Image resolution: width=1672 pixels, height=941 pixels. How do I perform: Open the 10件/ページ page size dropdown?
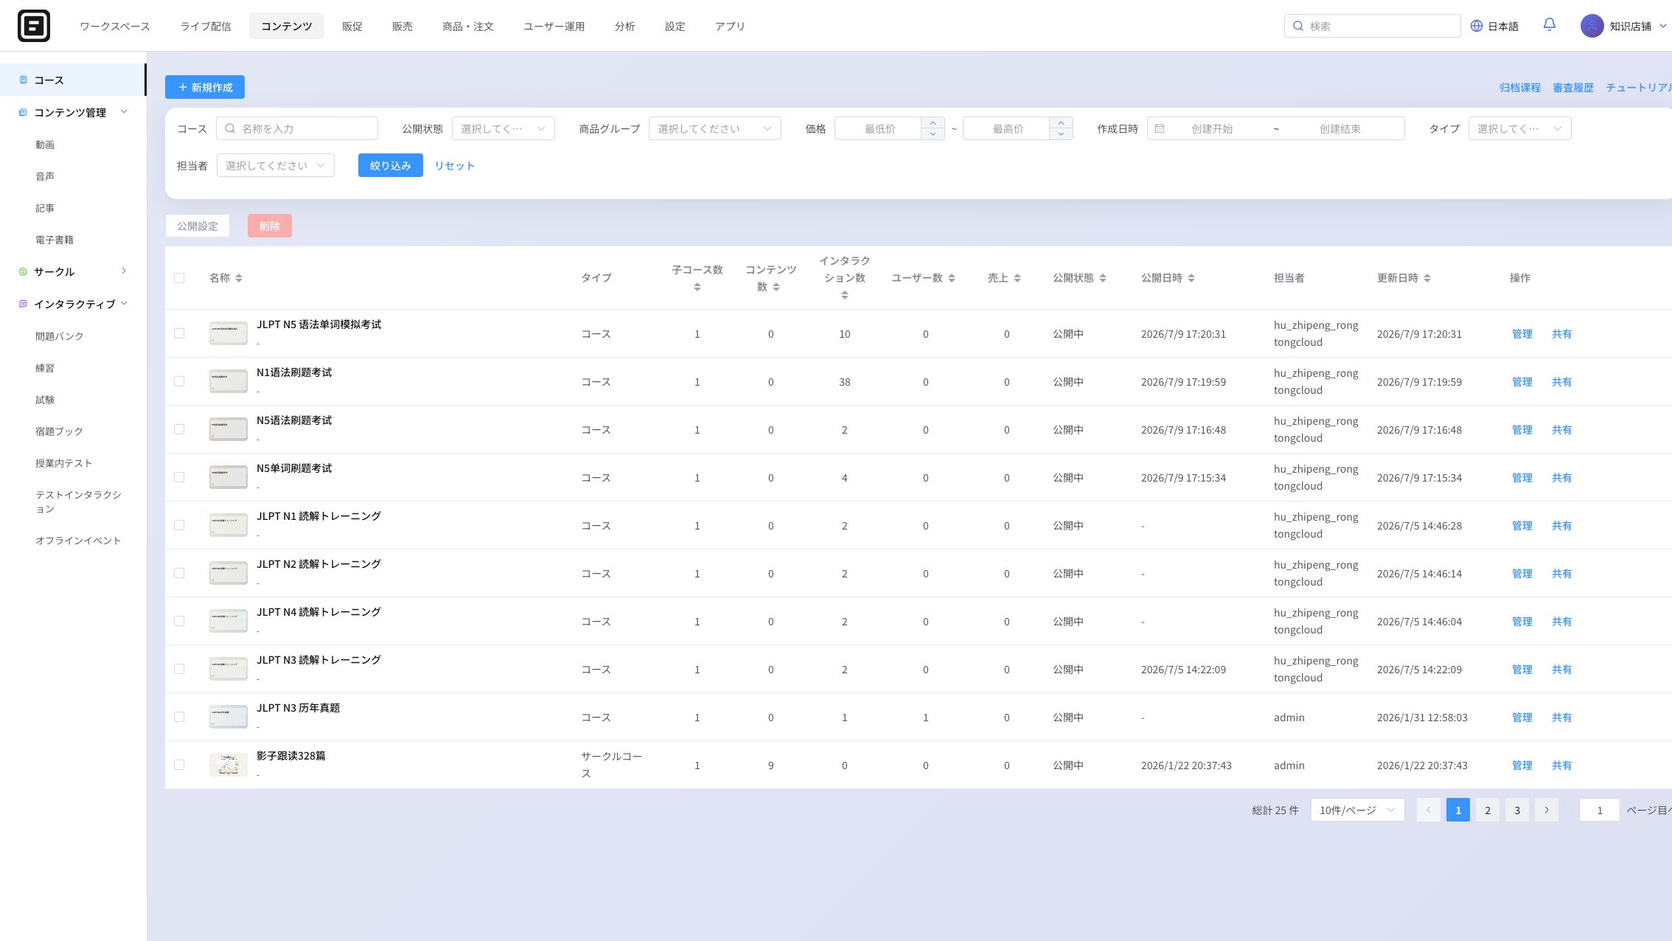click(1357, 810)
